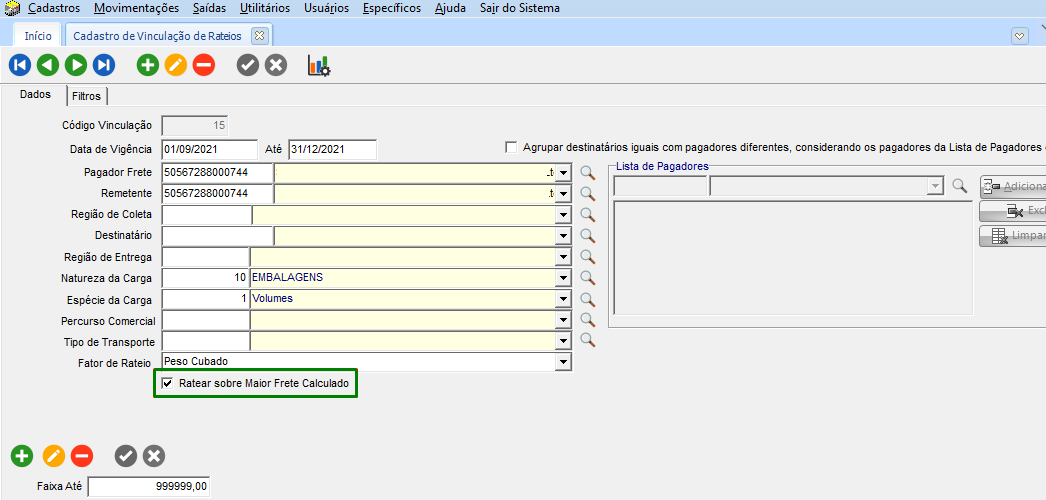
Task: Go to the previous record
Action: click(47, 66)
